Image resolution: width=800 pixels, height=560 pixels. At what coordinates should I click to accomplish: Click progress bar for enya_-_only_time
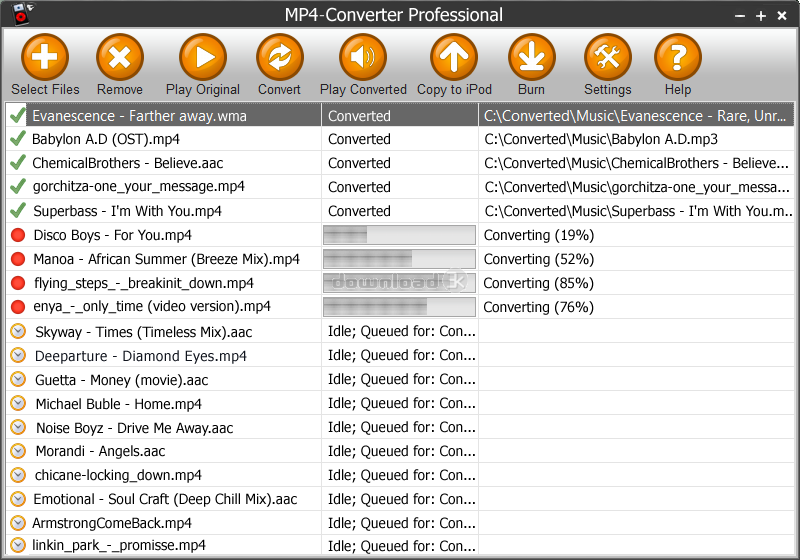[399, 307]
